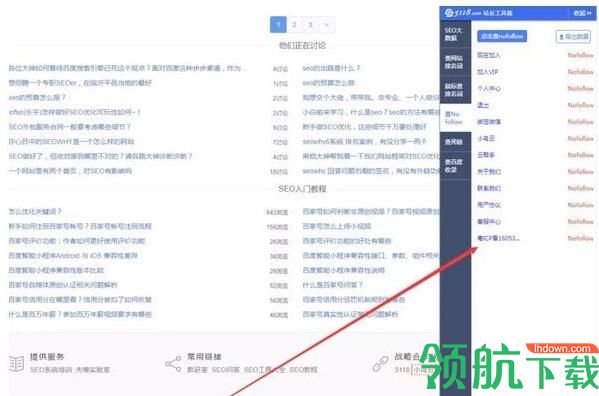
Task: Select the 关于我们 row in the nofollow list
Action: click(535, 172)
